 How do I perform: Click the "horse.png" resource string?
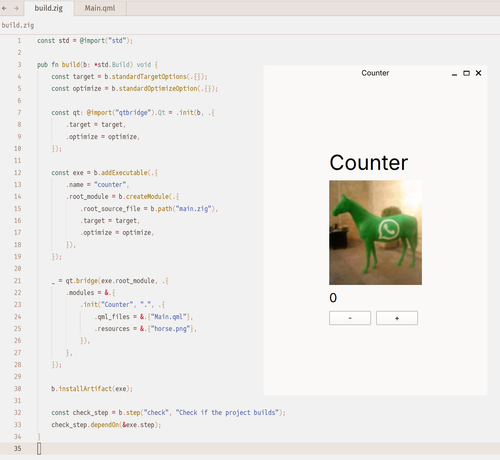point(170,329)
